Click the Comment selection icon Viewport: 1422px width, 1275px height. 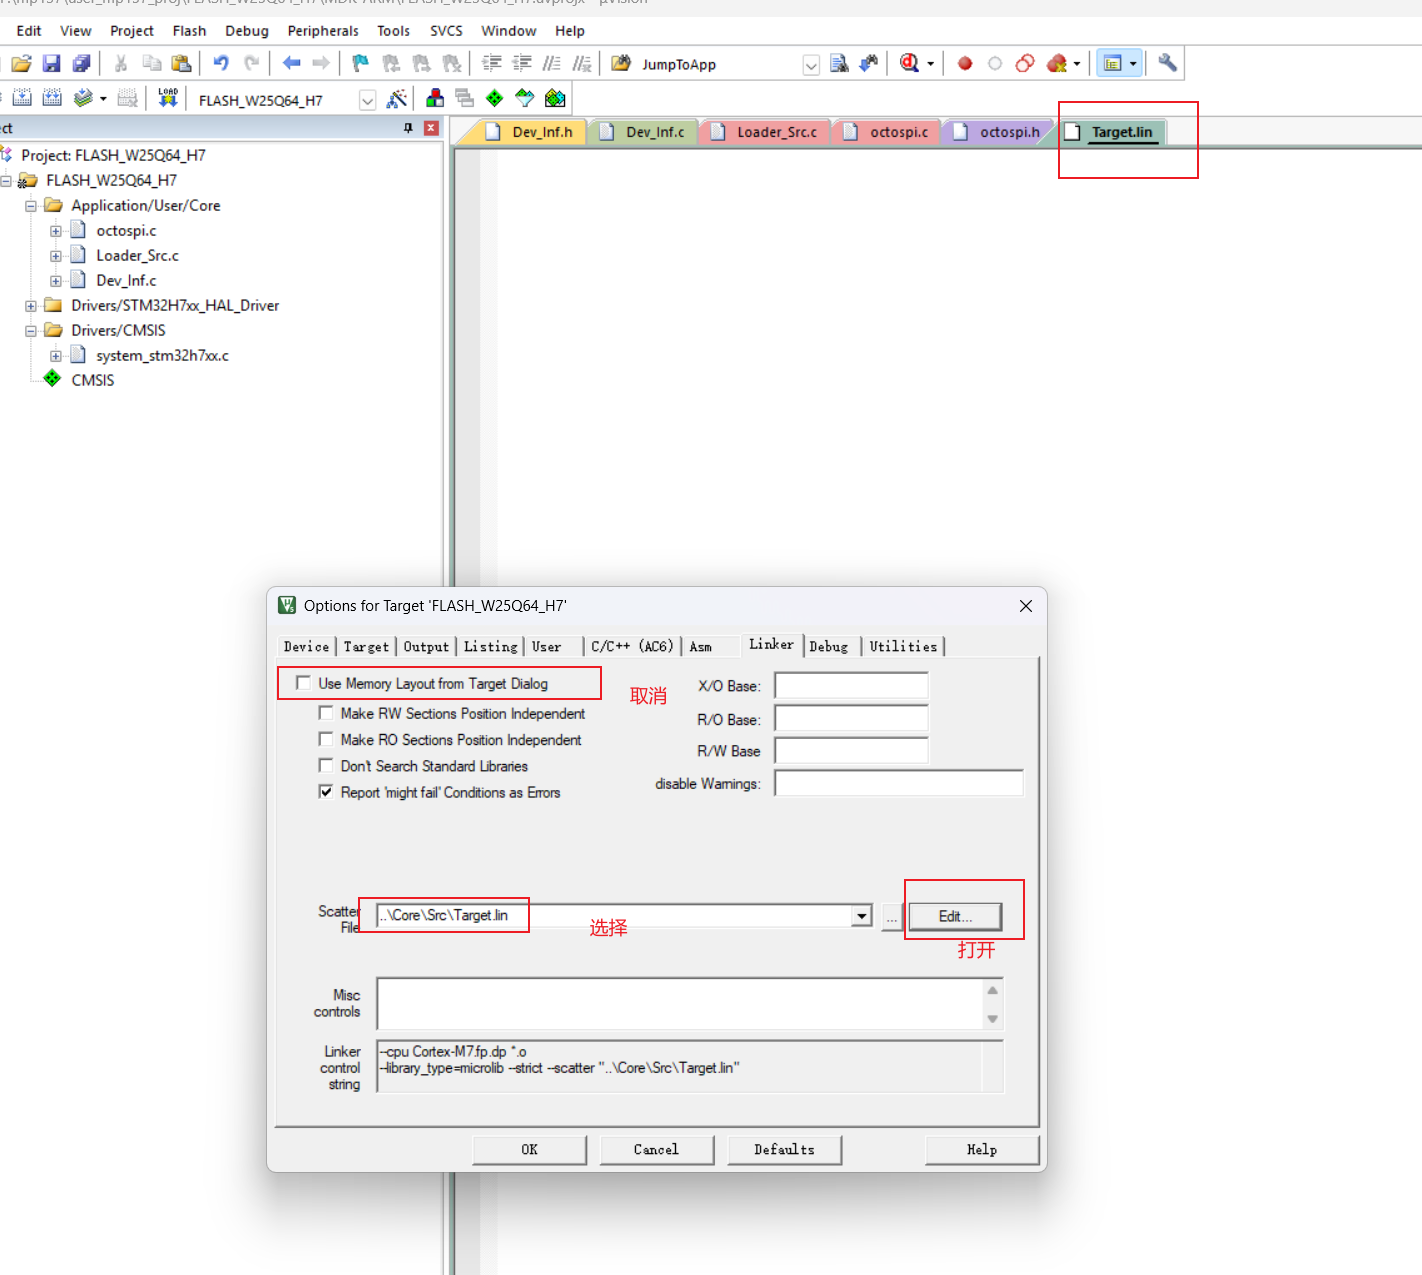coord(551,64)
